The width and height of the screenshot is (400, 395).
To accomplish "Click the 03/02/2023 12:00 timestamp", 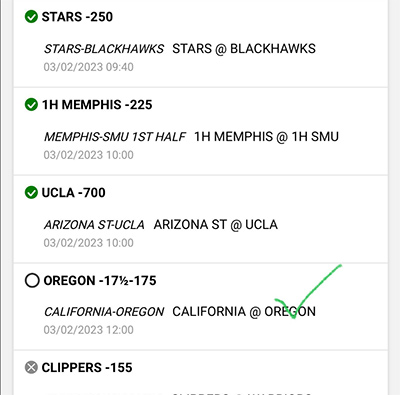I will (88, 330).
